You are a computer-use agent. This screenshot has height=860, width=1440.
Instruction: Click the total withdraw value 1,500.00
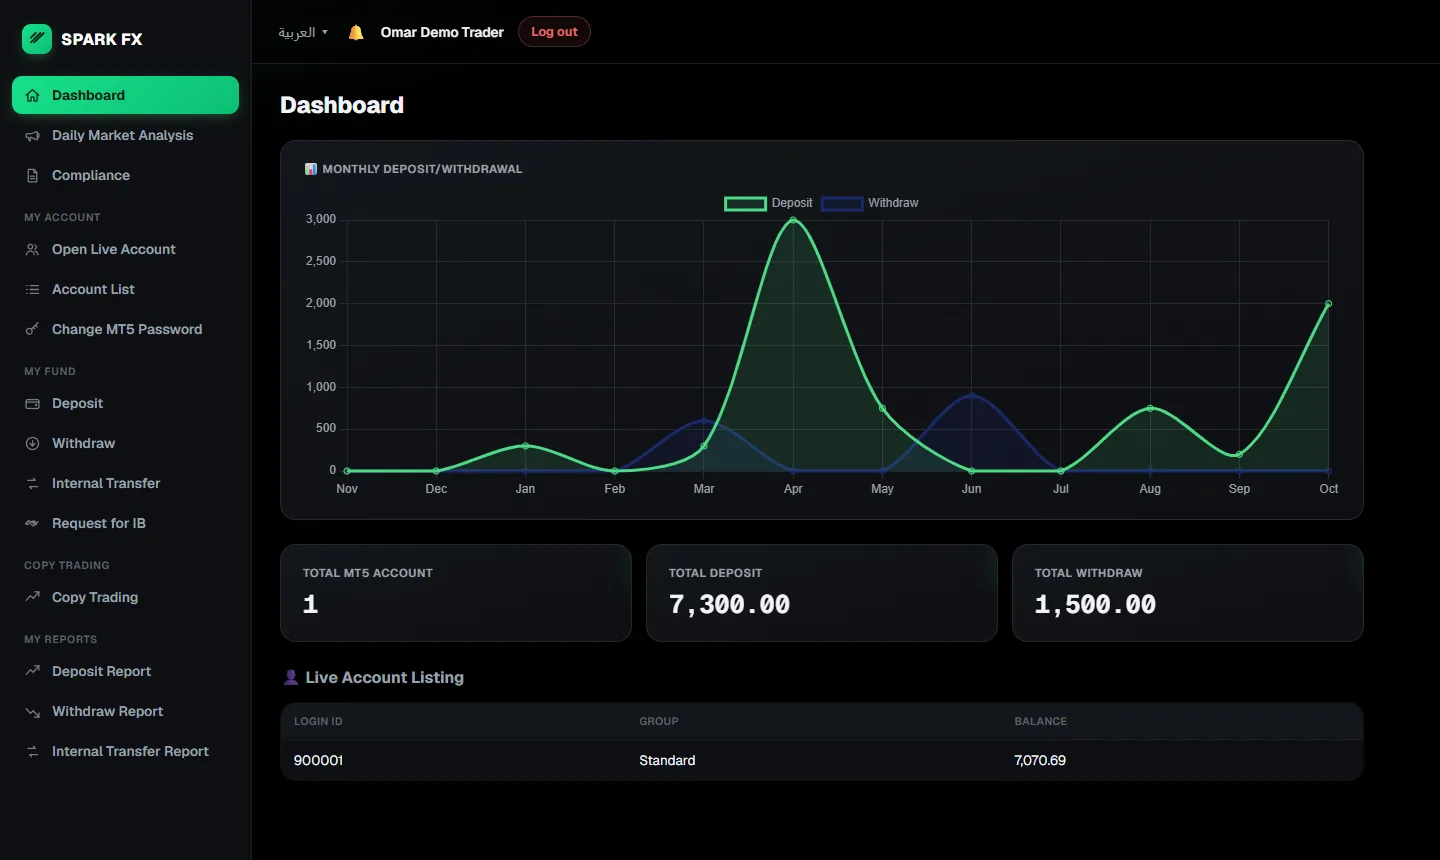point(1095,605)
